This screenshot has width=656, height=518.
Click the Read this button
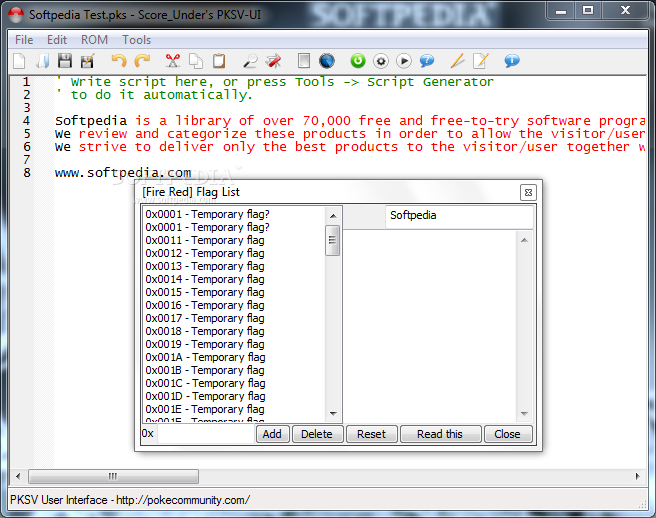coord(440,434)
